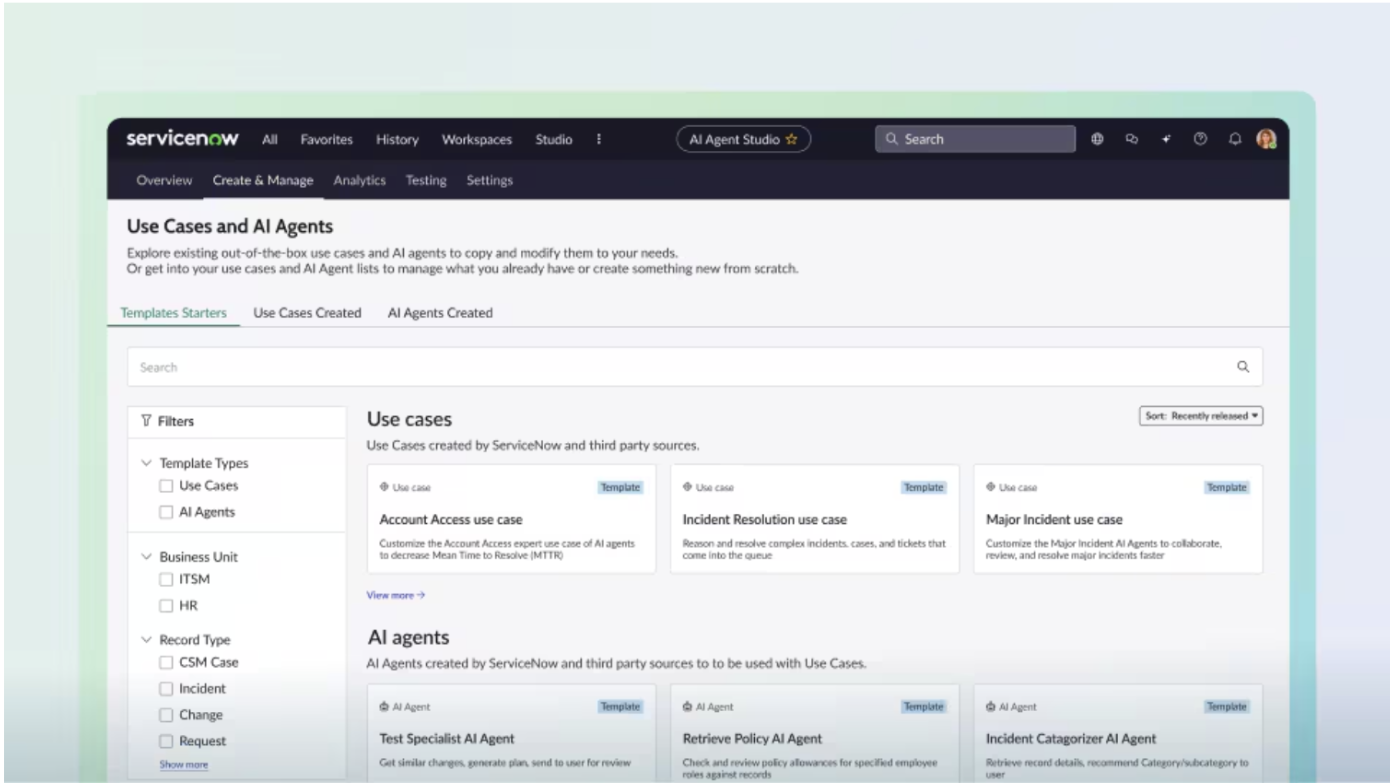Select the Create & Manage tab
This screenshot has height=784, width=1390.
click(x=263, y=181)
